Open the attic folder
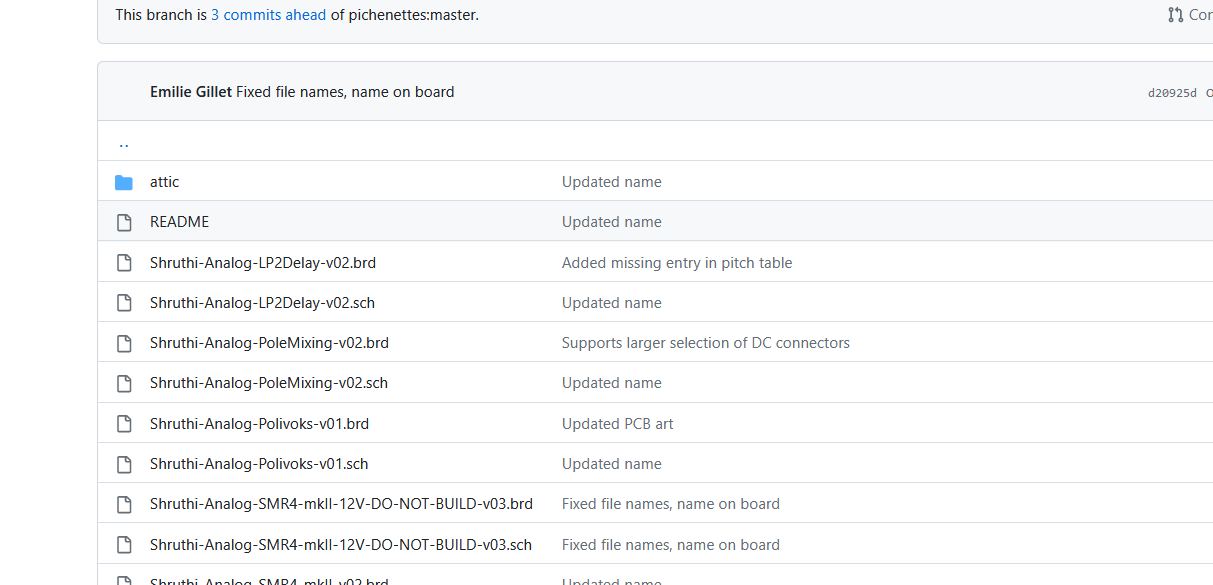This screenshot has width=1213, height=585. pyautogui.click(x=165, y=182)
